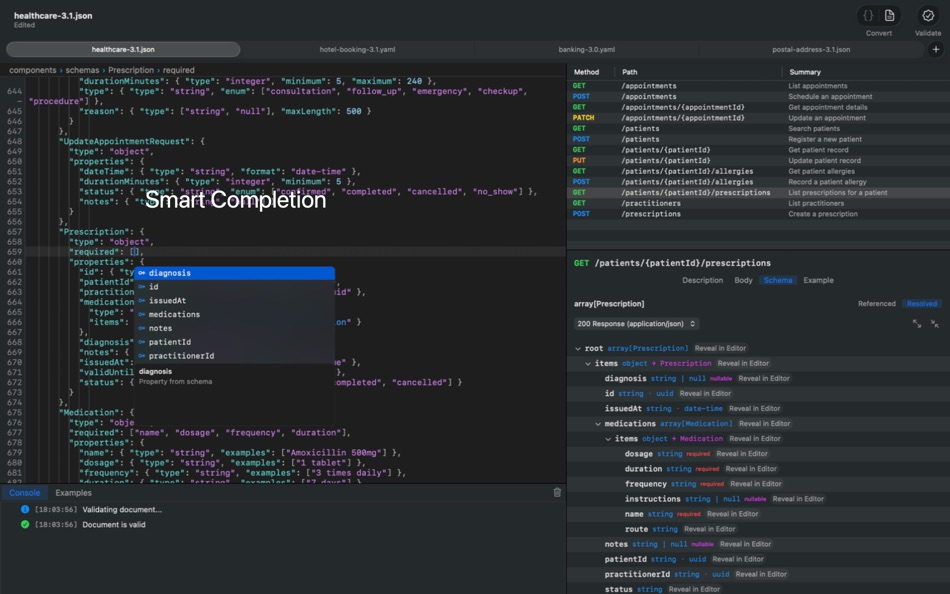Click the collapse icon beside the expand arrows
Image resolution: width=950 pixels, height=594 pixels.
pos(935,323)
